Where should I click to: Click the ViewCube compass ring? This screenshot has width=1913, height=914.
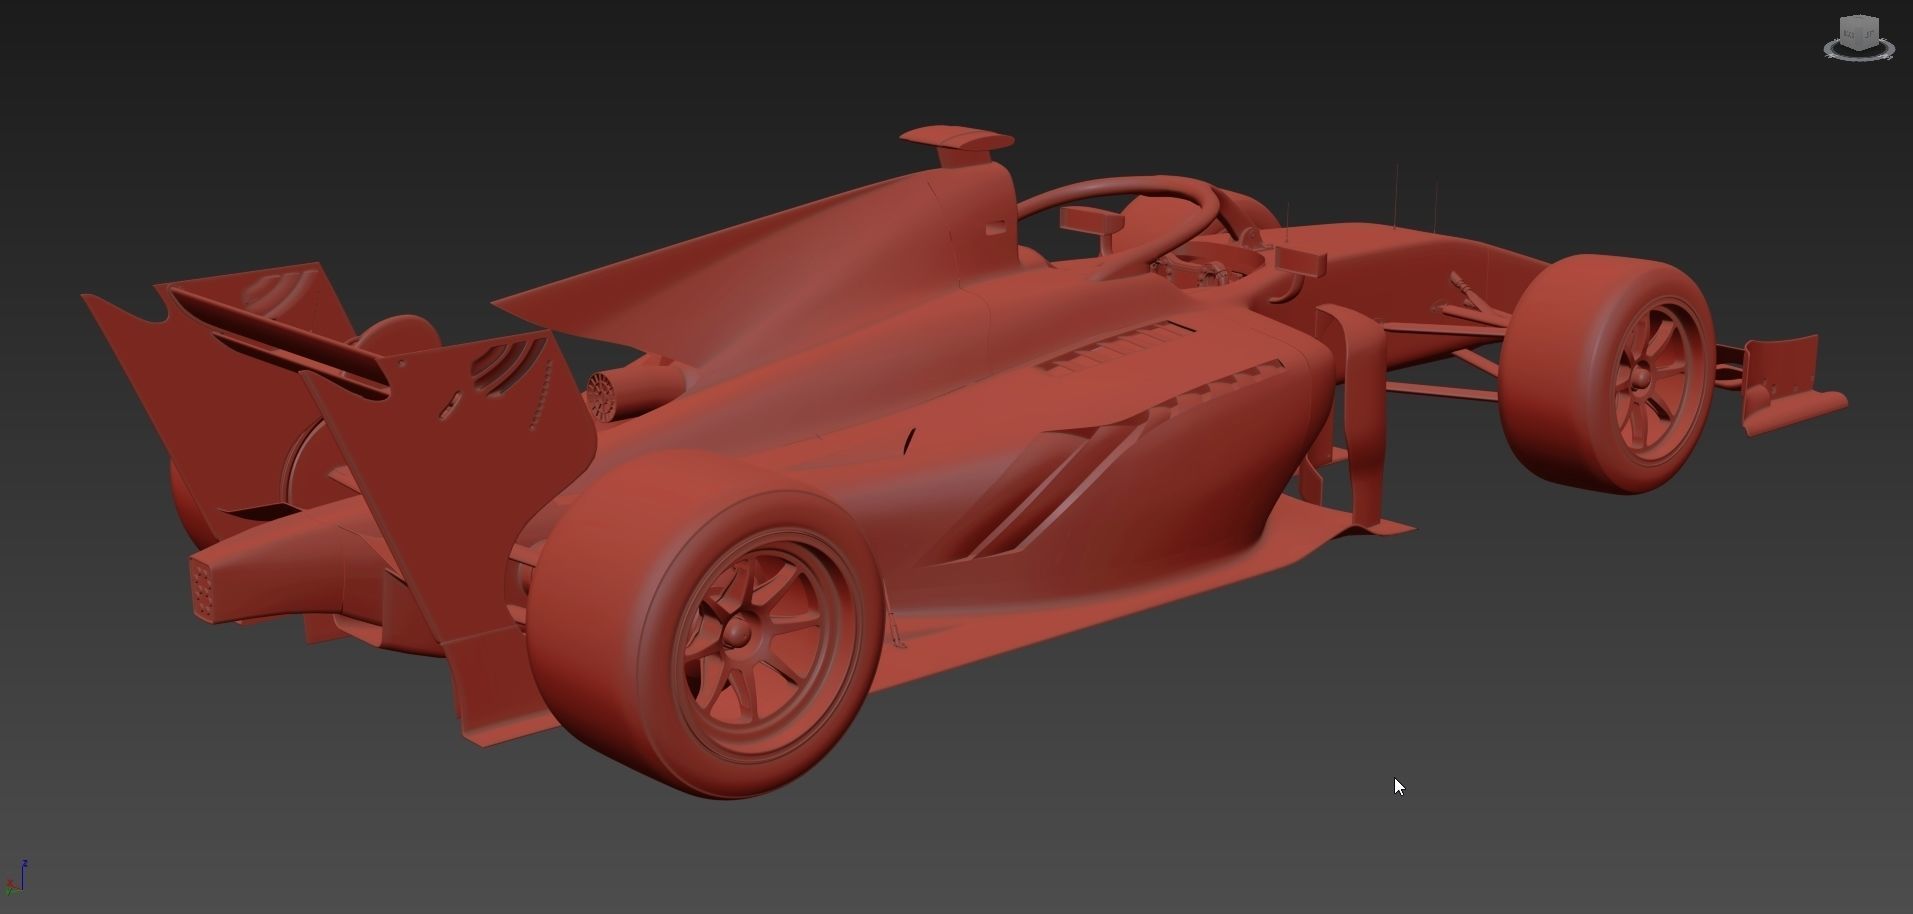(x=1859, y=50)
